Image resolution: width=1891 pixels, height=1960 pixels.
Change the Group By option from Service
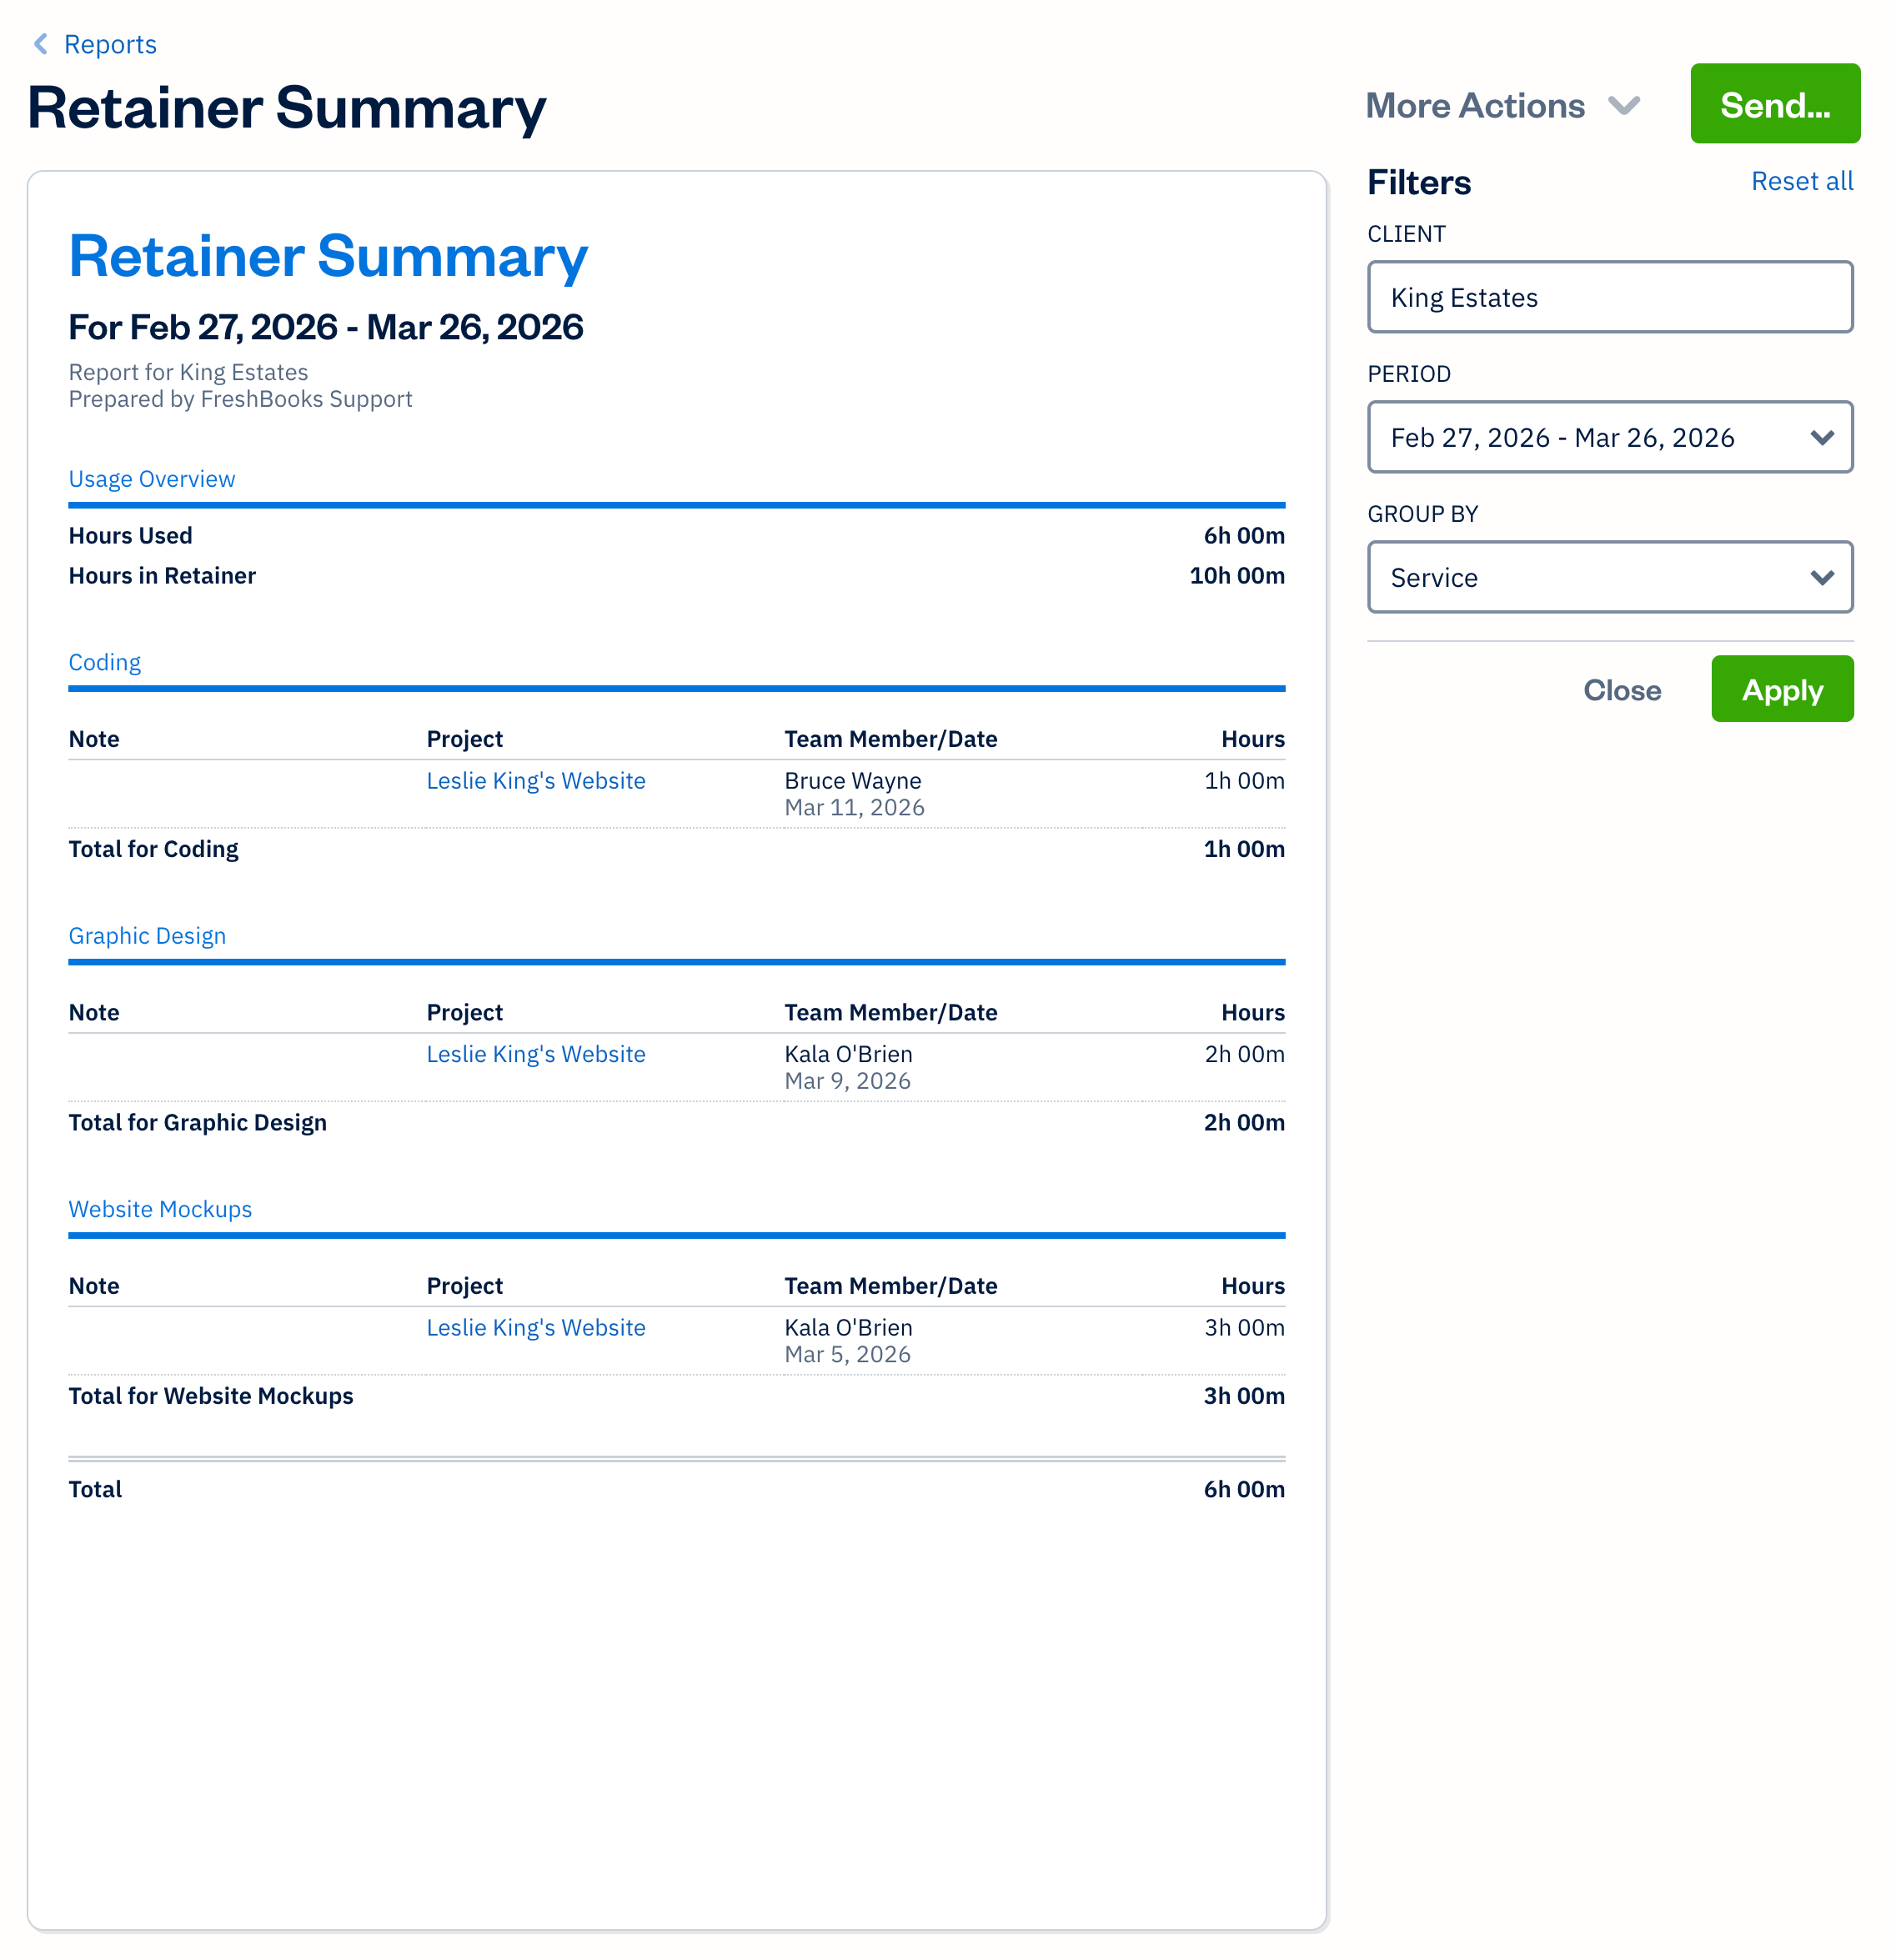[x=1609, y=577]
